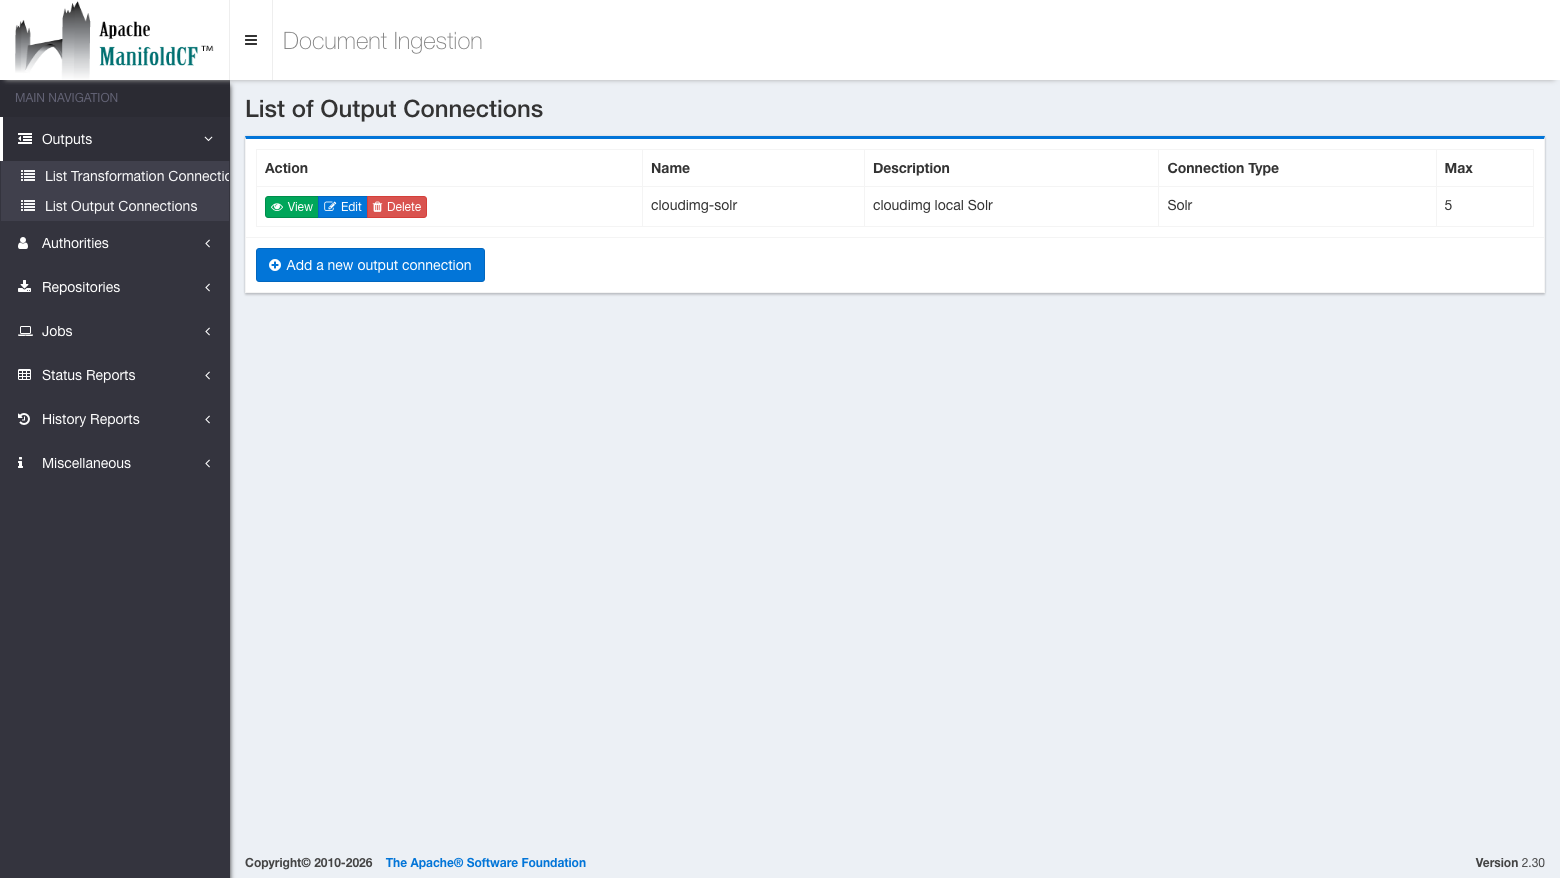Open the Jobs menu
Screen dimensions: 1560x878
(115, 331)
